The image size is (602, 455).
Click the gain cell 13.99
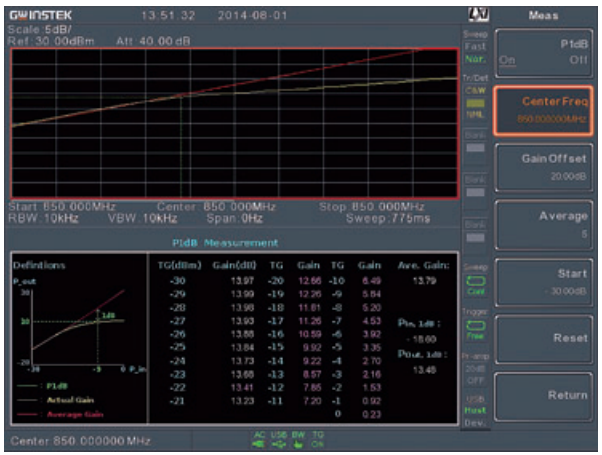pos(242,295)
